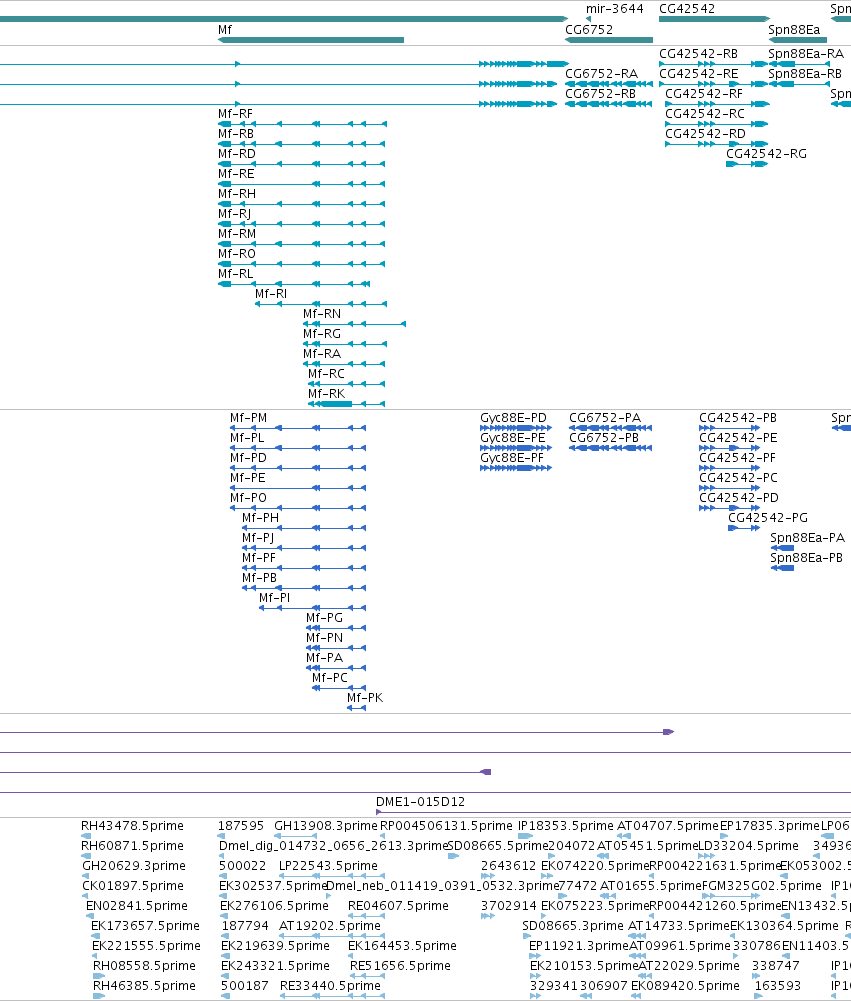The image size is (851, 1001).
Task: Select protein Gyc88E-PE
Action: (513, 438)
